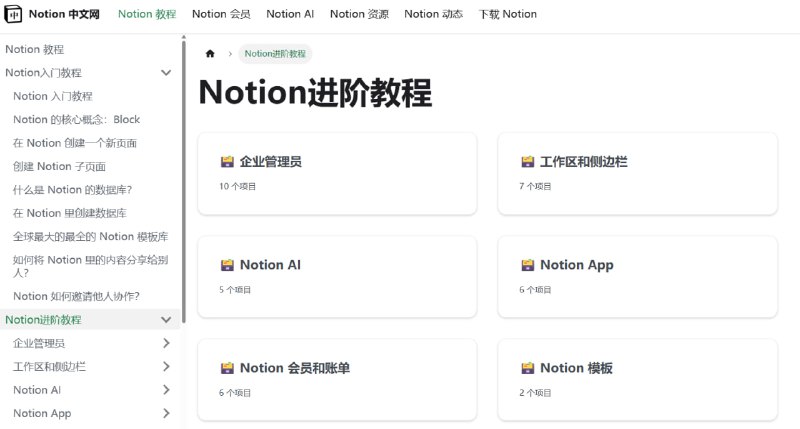Click the Notion 中文网 site title
This screenshot has width=800, height=429.
tap(64, 14)
